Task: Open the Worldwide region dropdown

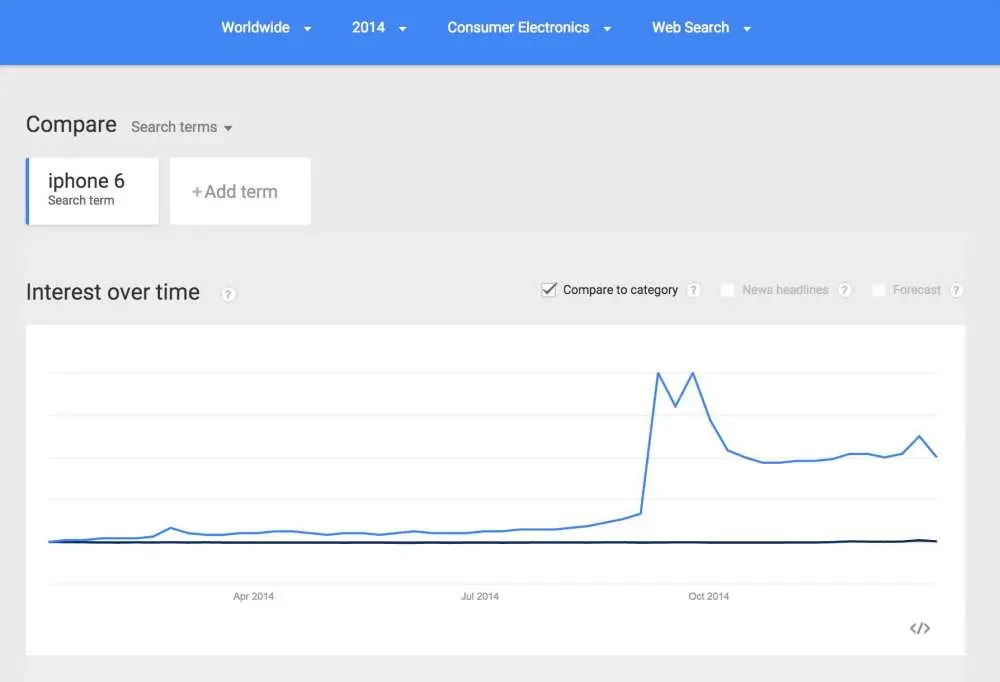Action: tap(266, 27)
